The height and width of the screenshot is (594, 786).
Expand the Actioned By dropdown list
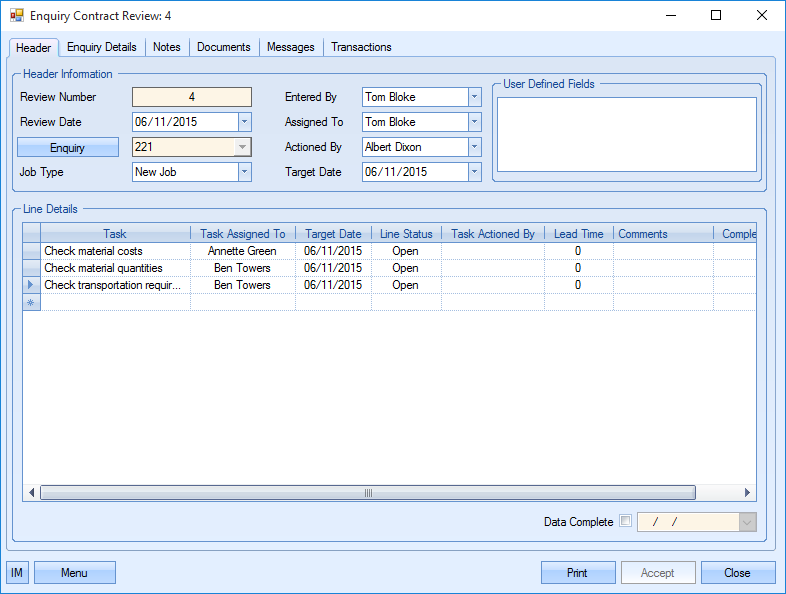[x=475, y=147]
